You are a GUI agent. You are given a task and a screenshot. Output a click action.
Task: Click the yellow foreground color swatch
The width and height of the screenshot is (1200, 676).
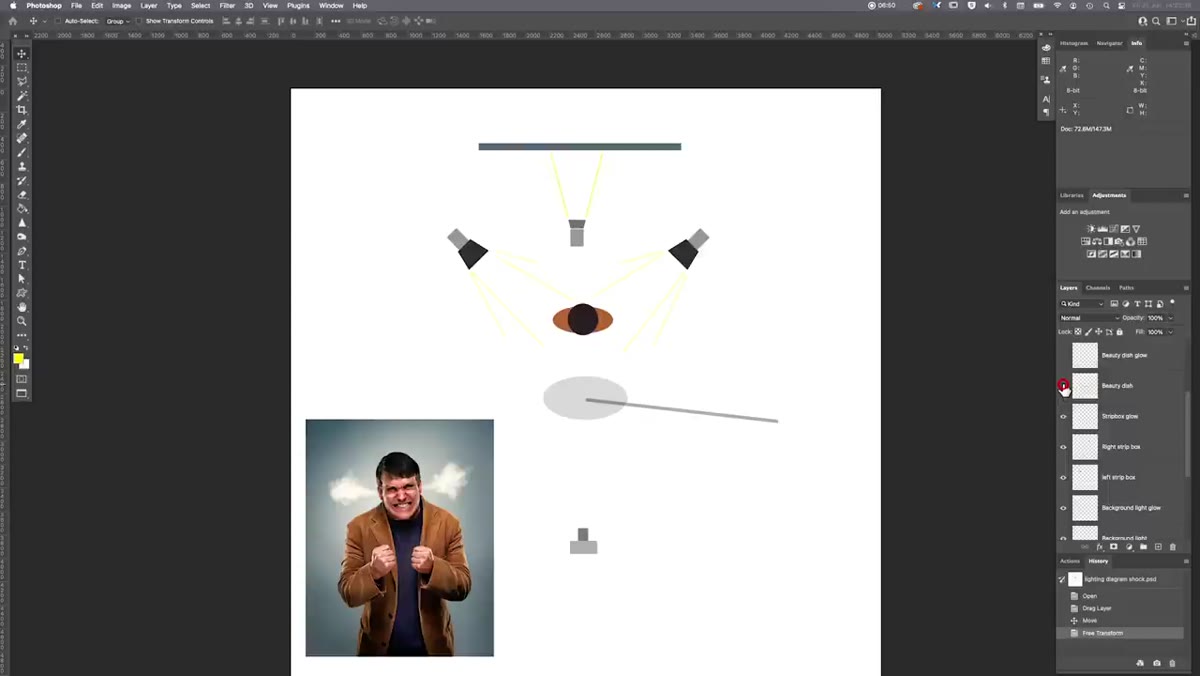pos(18,358)
